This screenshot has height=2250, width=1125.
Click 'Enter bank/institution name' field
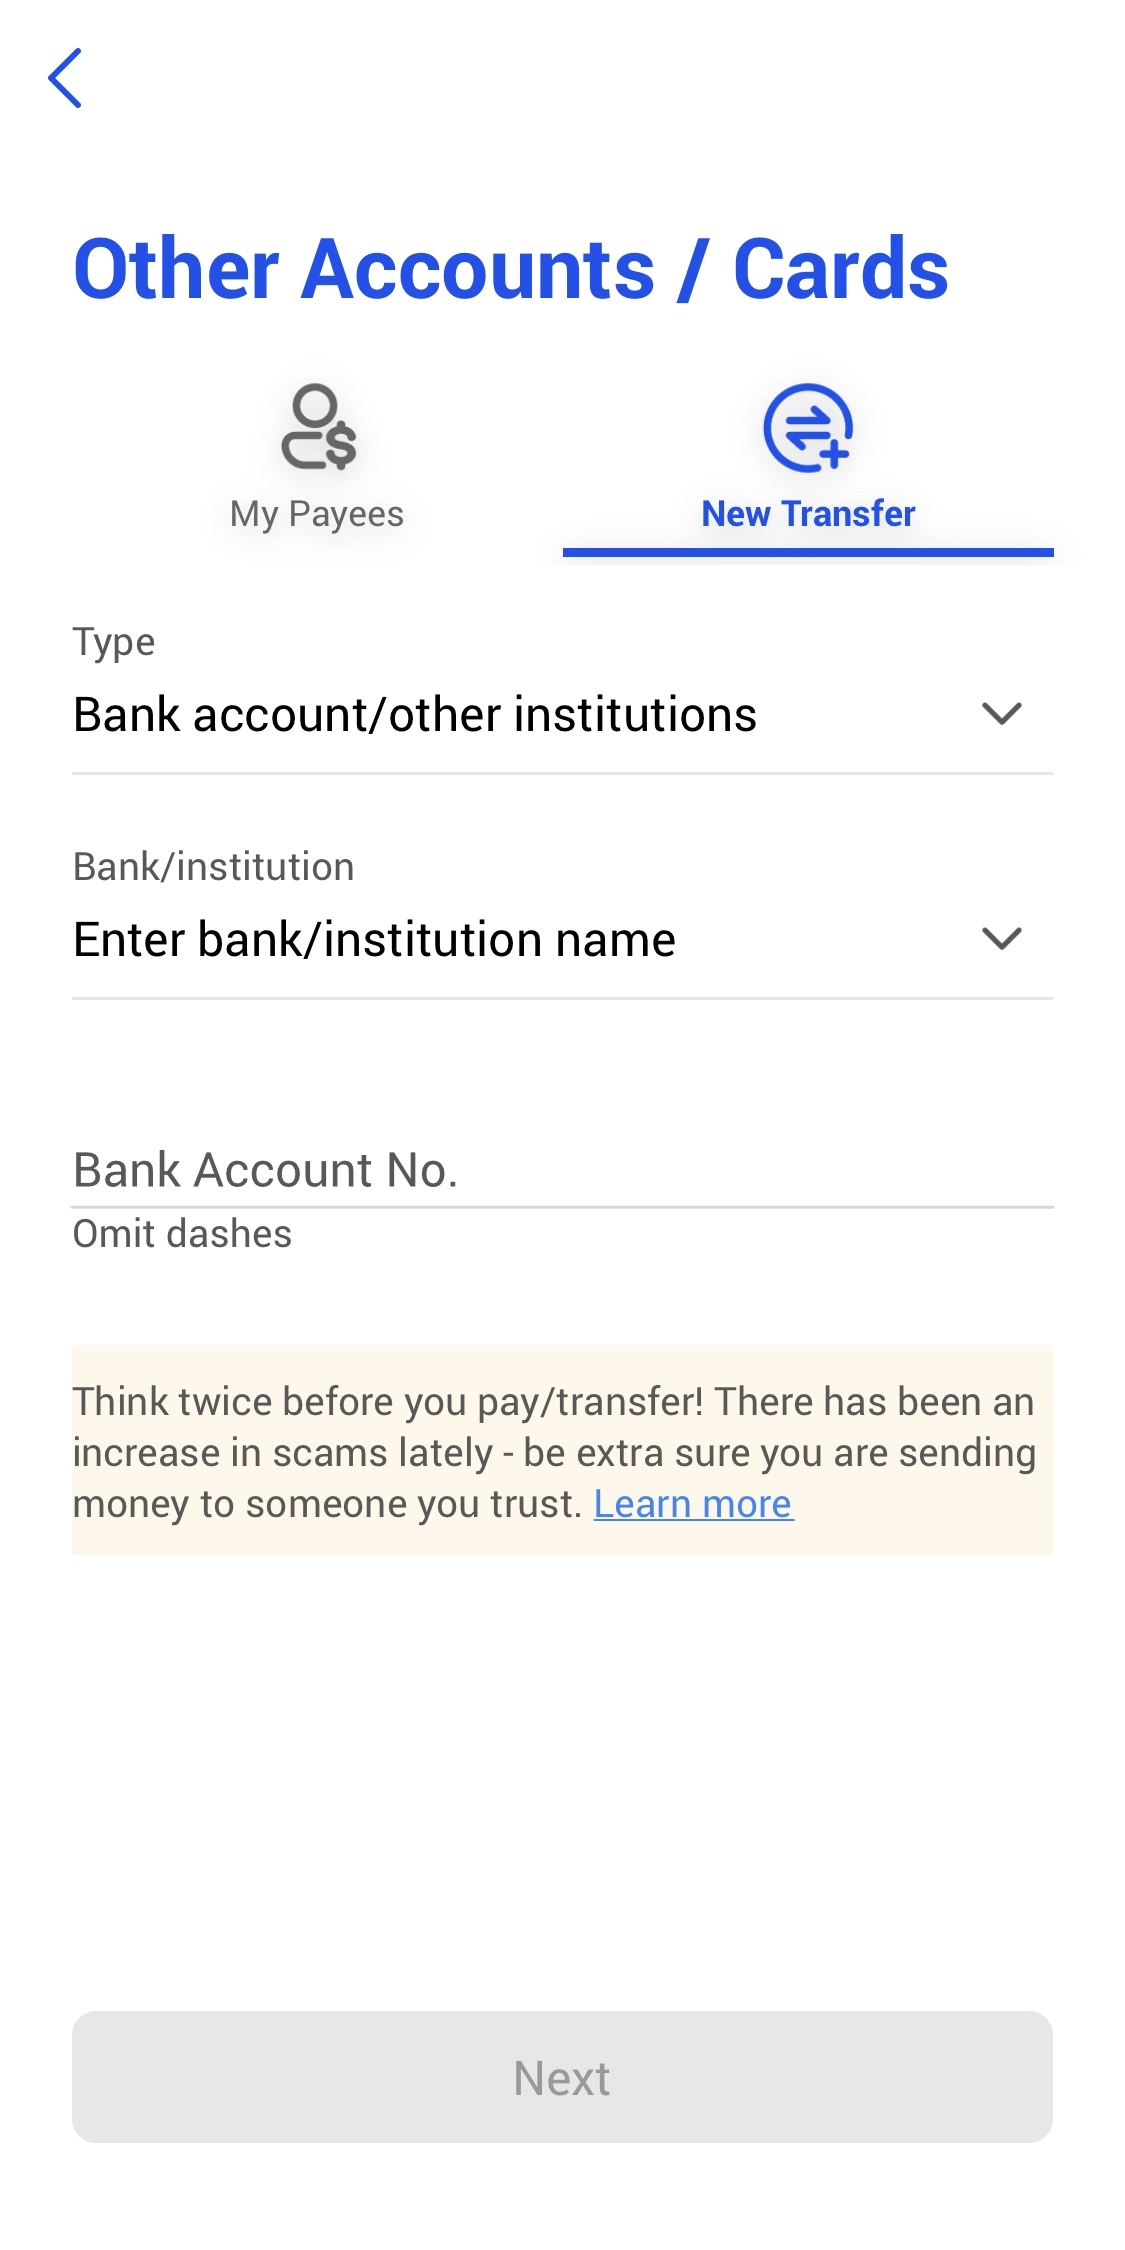point(375,940)
